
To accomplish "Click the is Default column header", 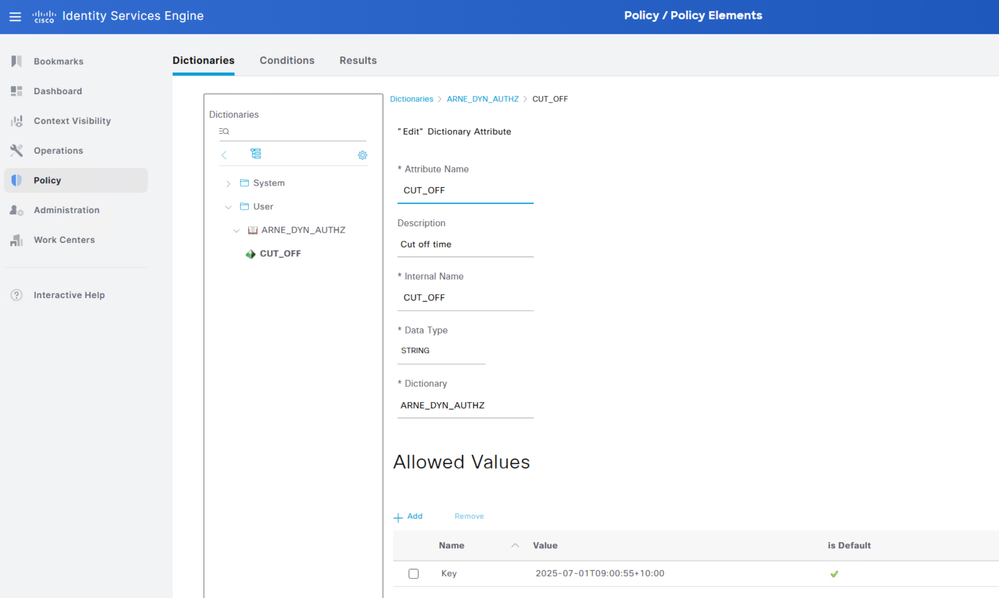I will coord(849,546).
